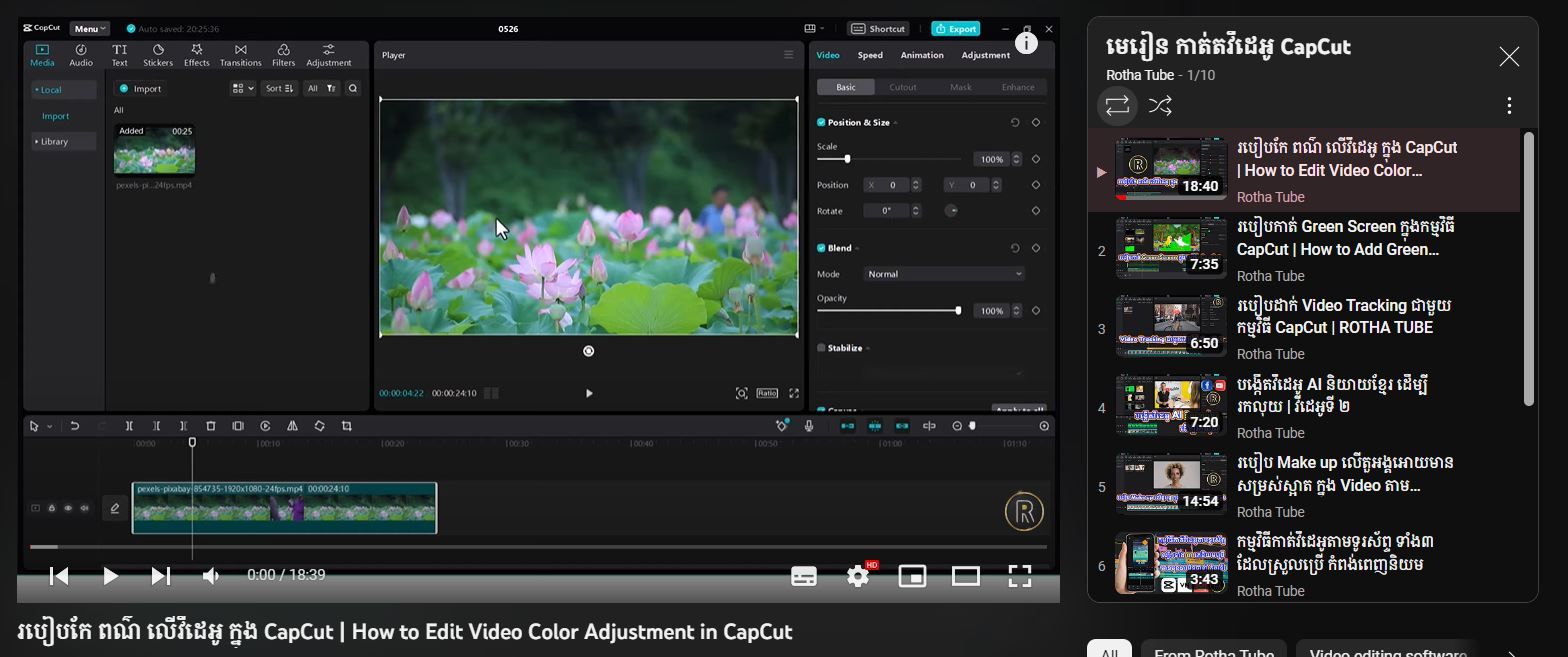
Task: Select the split tool in the timeline toolbar
Action: click(129, 426)
